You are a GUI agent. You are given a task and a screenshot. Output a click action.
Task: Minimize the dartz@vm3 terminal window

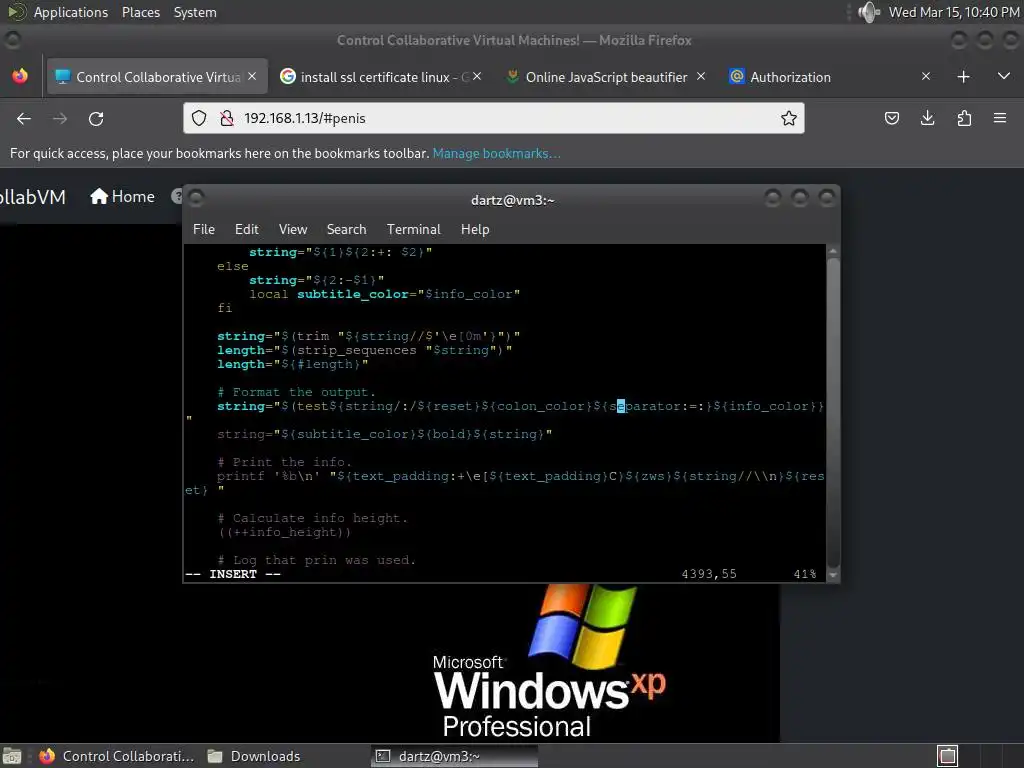(773, 198)
